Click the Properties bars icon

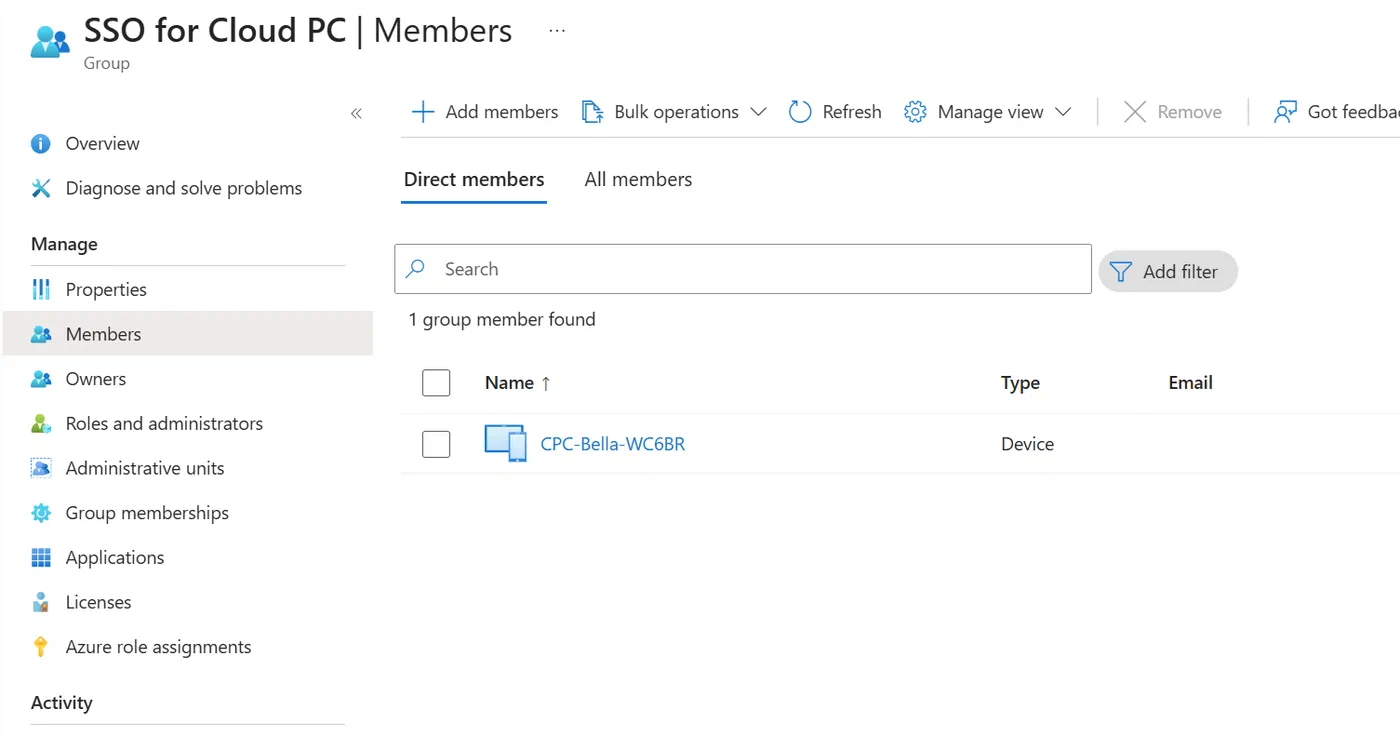point(41,289)
